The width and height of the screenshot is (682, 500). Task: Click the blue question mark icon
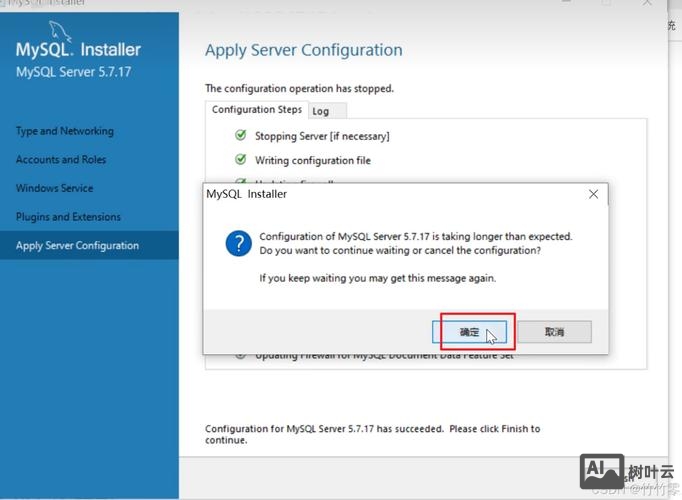coord(238,243)
